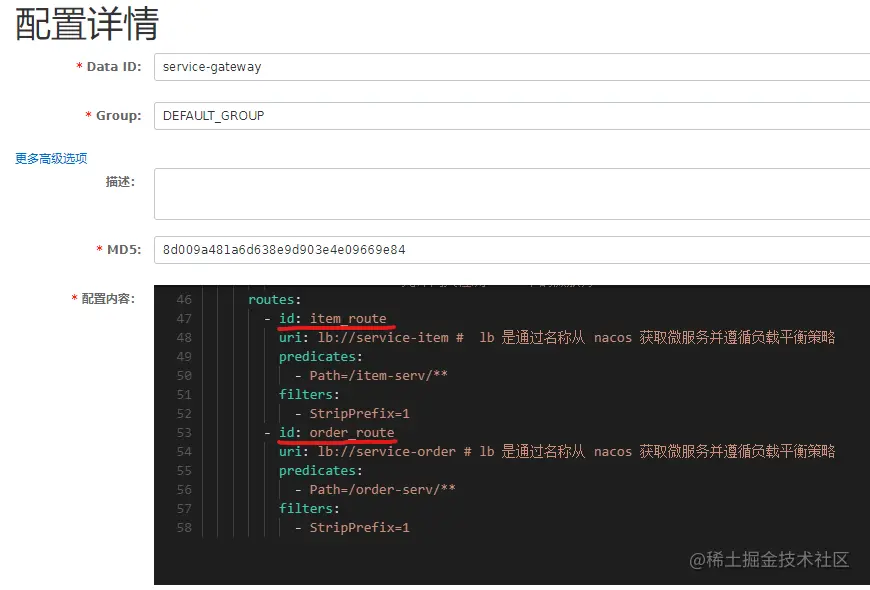Click predicates: above Path=/item-serv/**
This screenshot has width=870, height=590.
[x=321, y=356]
